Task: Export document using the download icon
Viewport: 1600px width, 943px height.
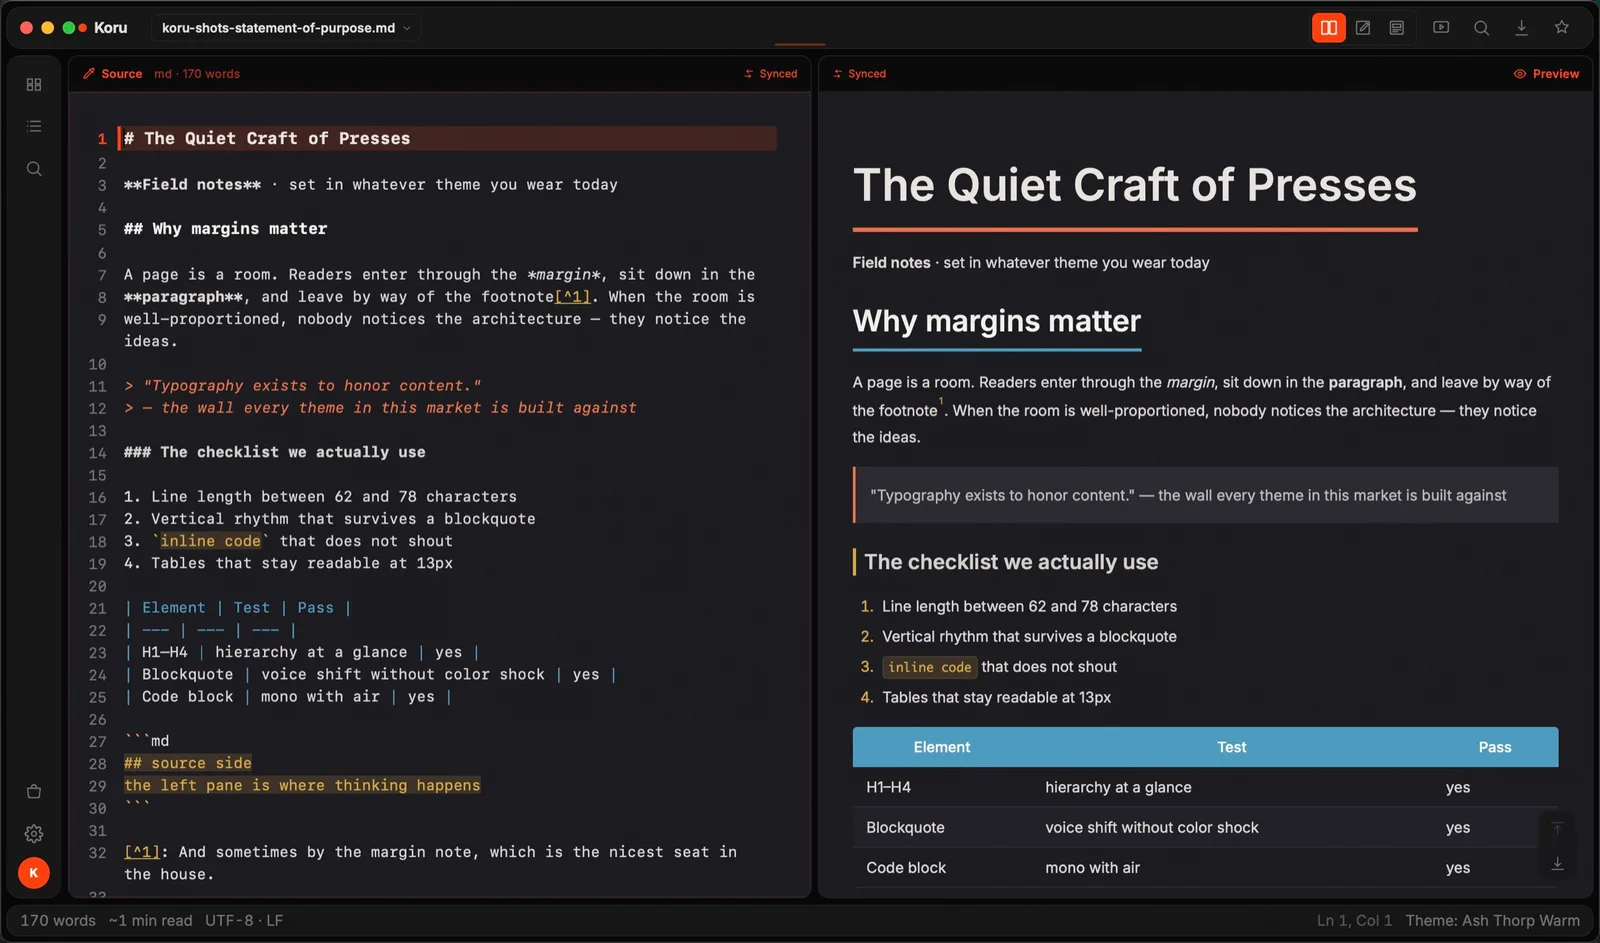Action: (x=1521, y=28)
